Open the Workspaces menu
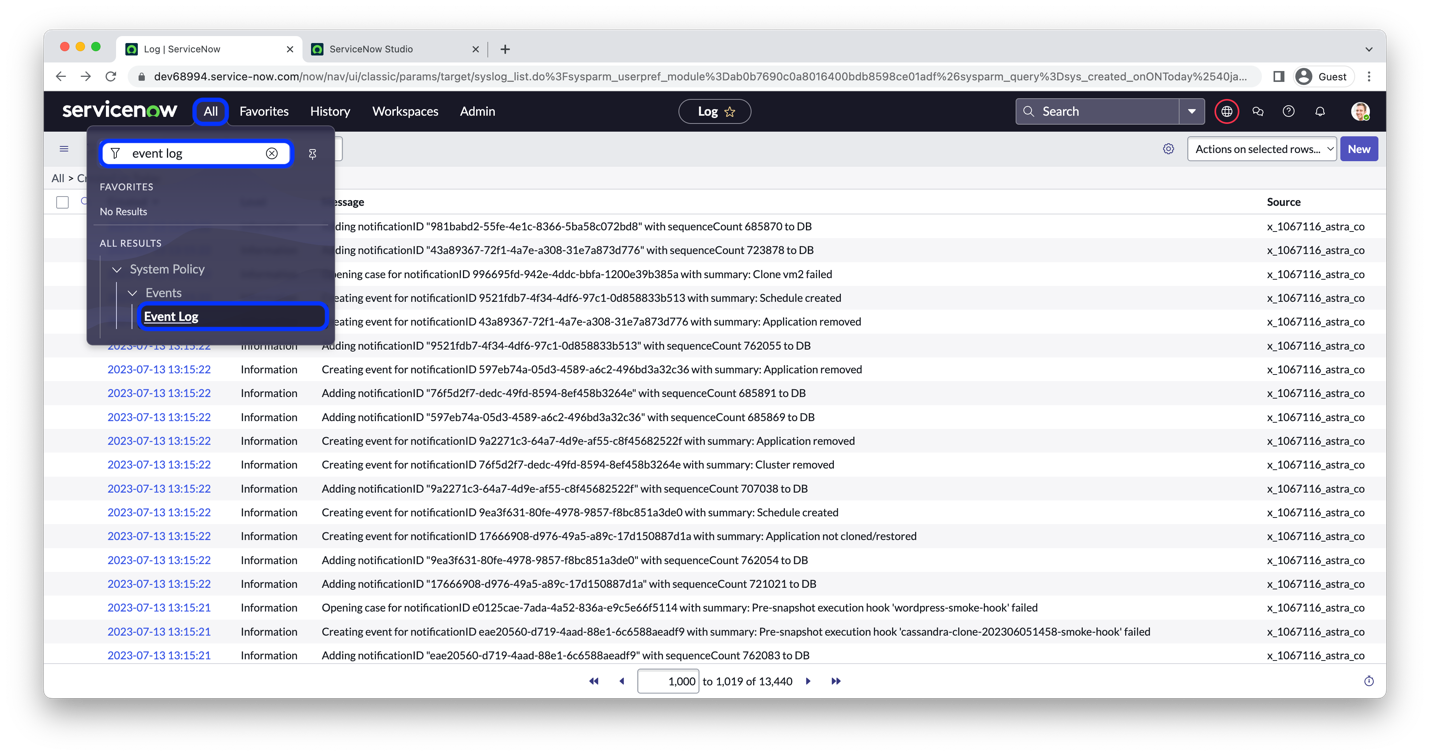The width and height of the screenshot is (1430, 756). pos(405,111)
